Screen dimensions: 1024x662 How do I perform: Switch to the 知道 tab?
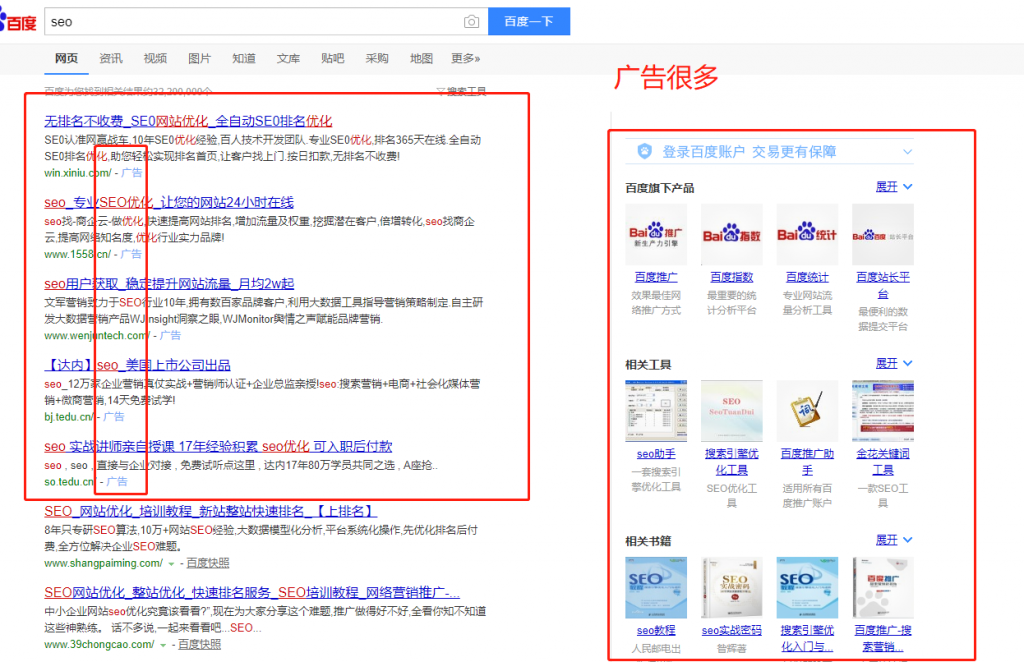(244, 59)
